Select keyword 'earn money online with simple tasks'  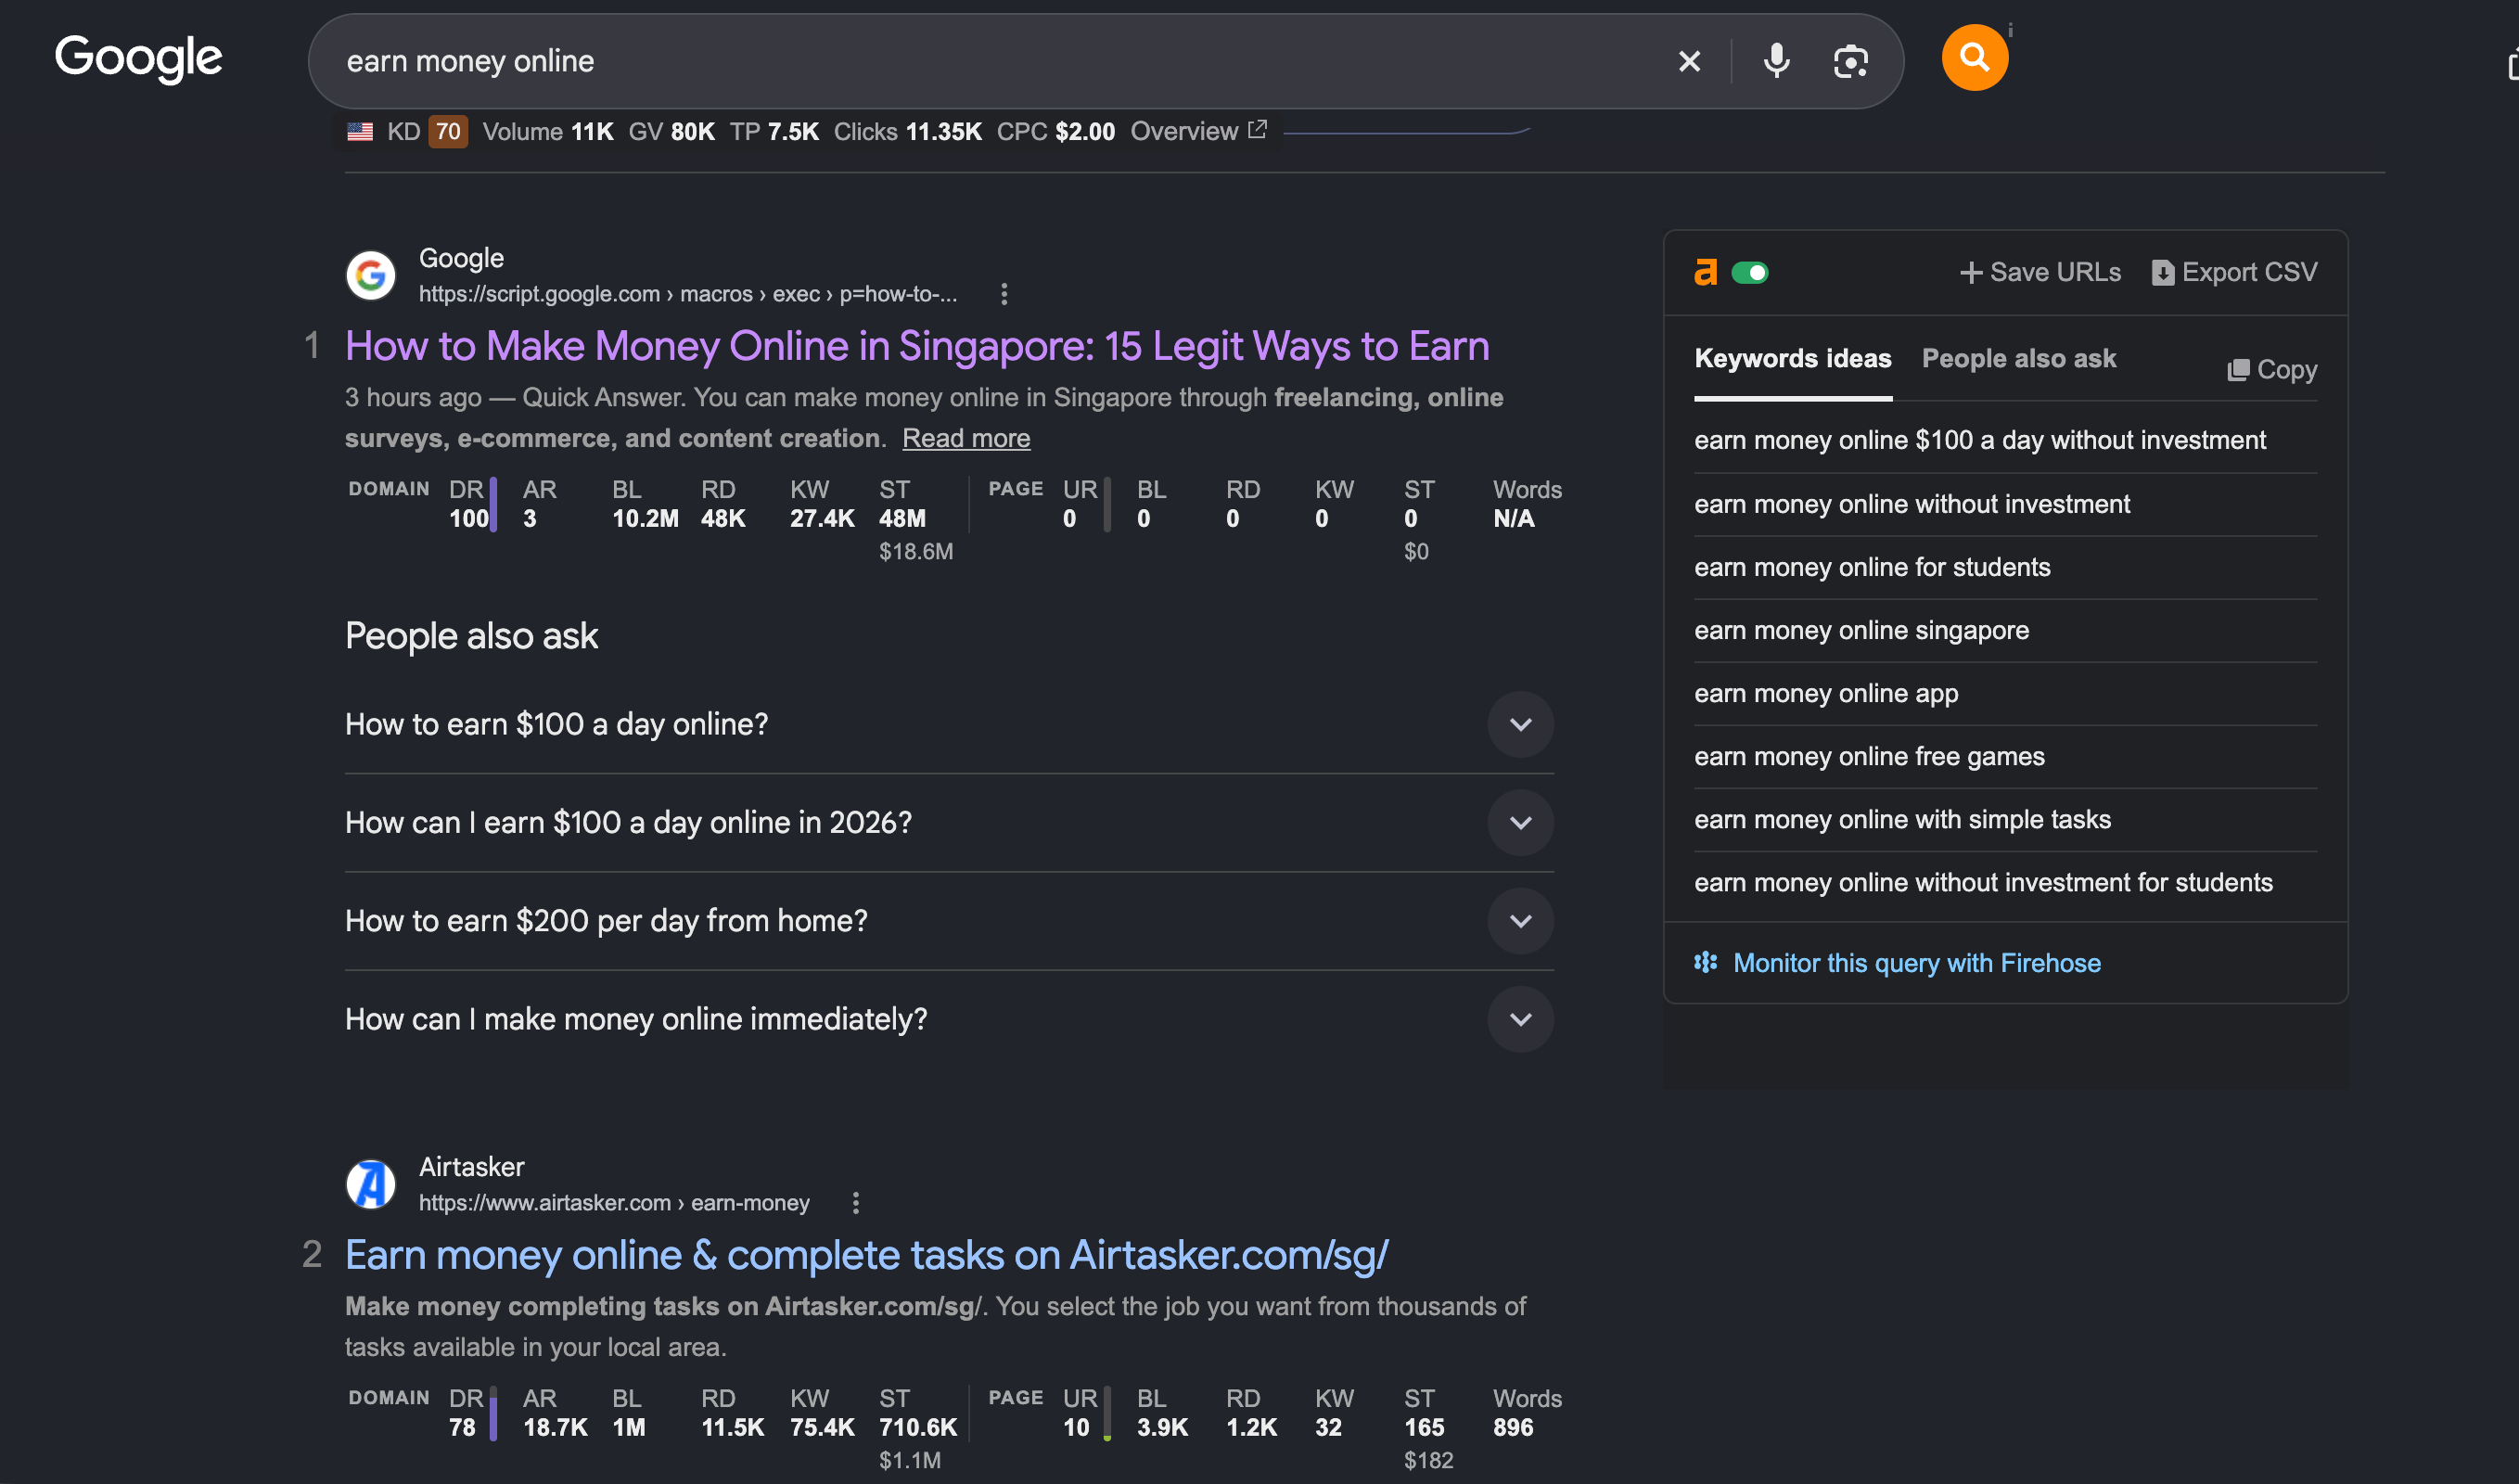click(1902, 819)
